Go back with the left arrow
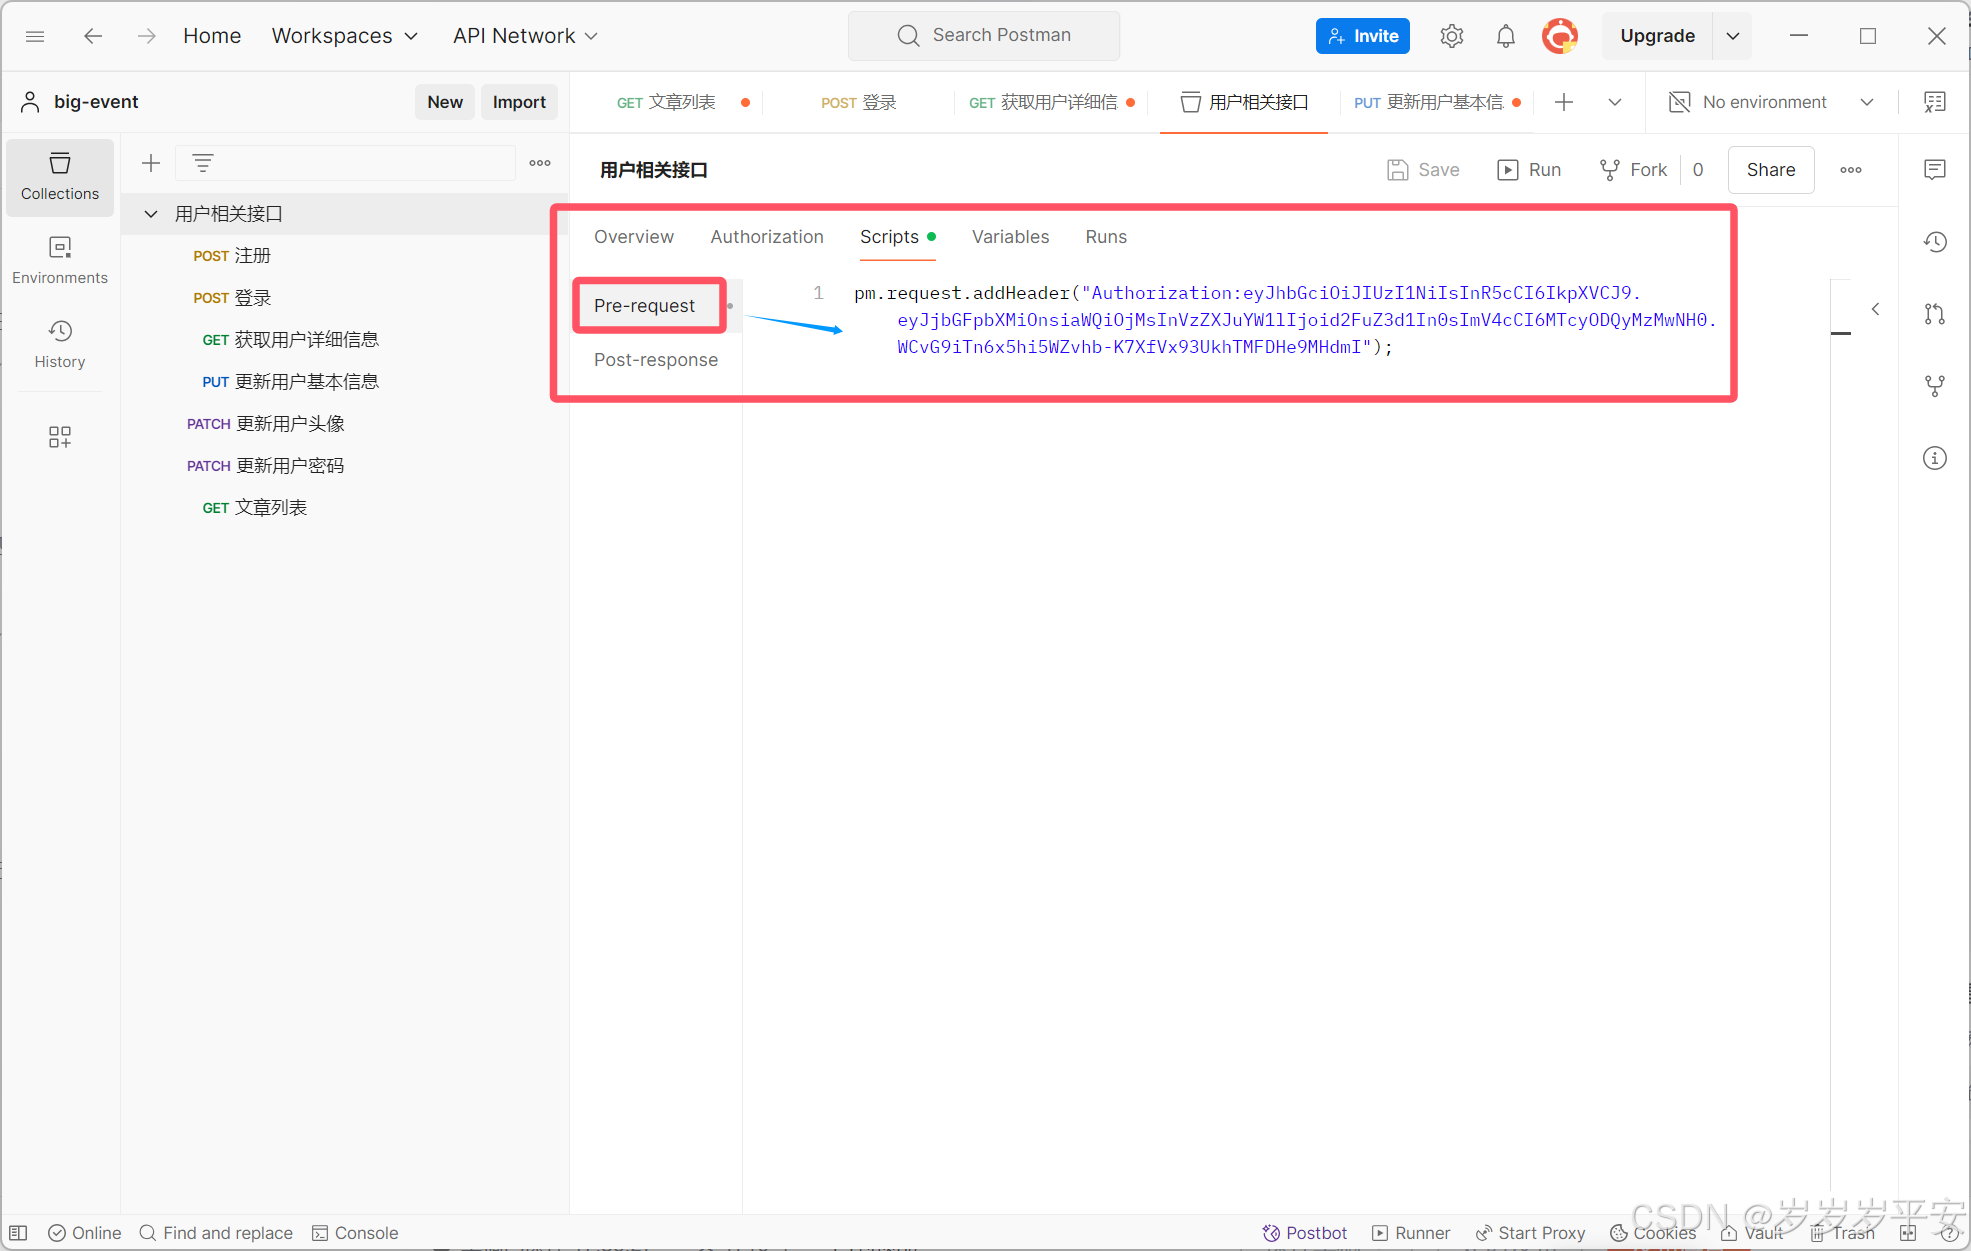1971x1251 pixels. pos(93,36)
